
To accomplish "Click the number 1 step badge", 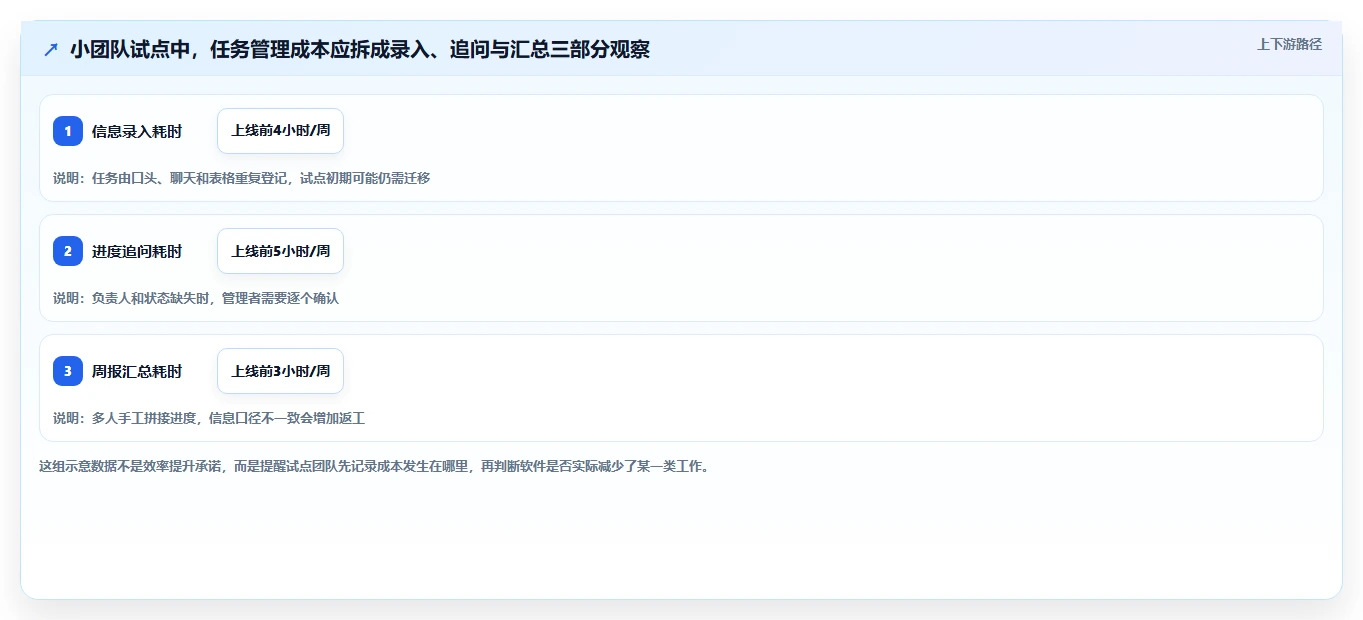I will [x=68, y=131].
